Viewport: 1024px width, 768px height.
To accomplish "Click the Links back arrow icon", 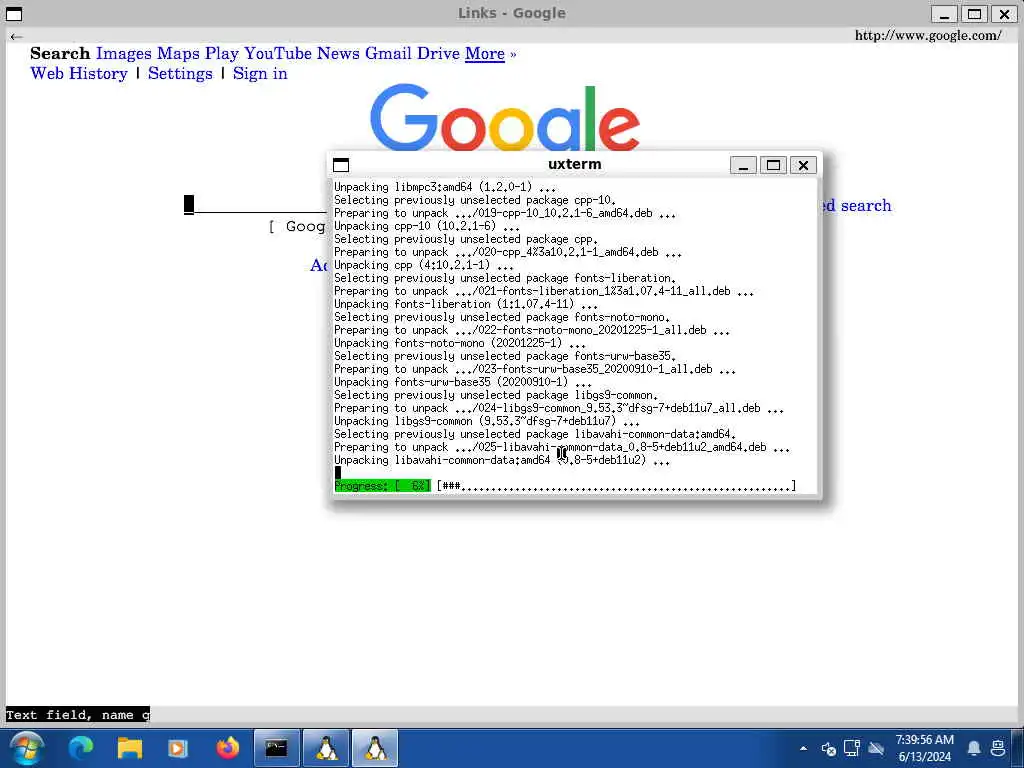I will tap(17, 37).
